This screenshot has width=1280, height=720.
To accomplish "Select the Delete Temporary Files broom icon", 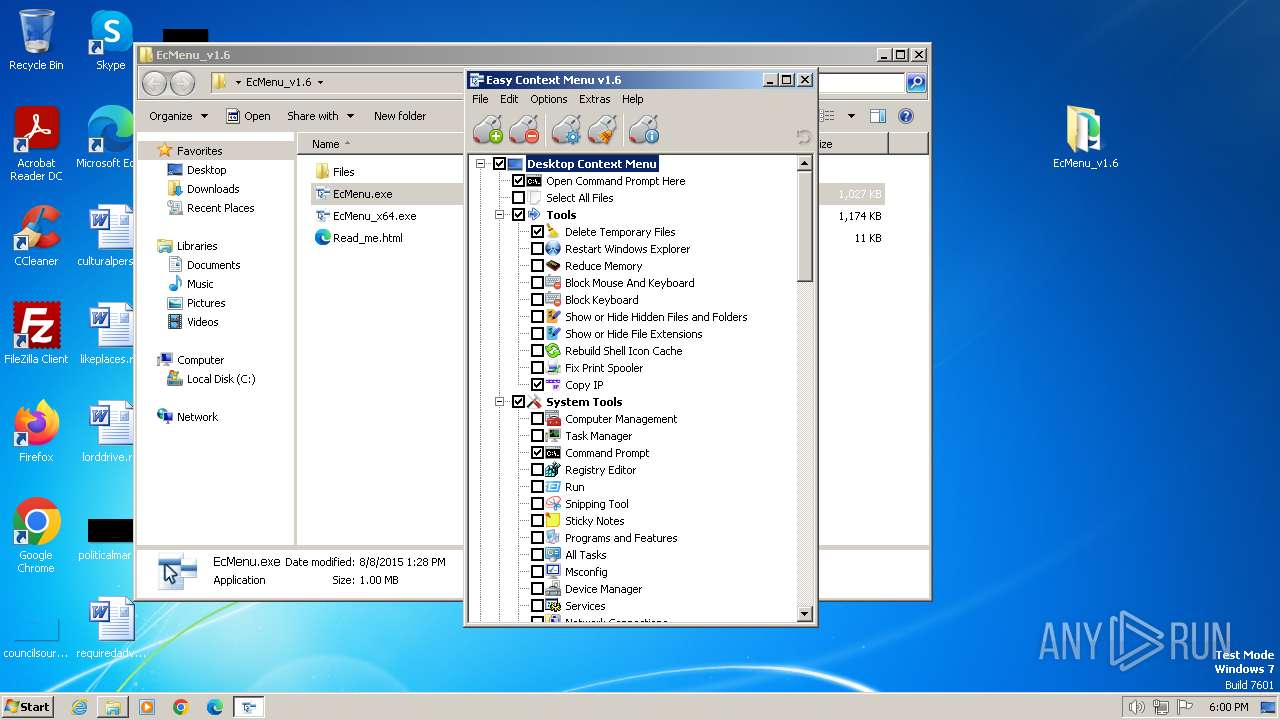I will click(x=553, y=232).
